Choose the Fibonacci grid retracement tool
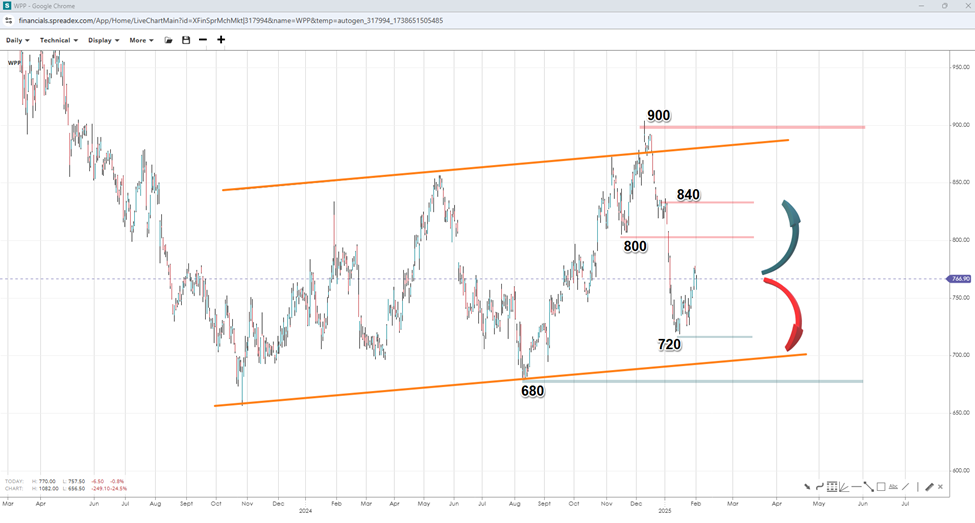This screenshot has height=523, width=975. (x=832, y=487)
